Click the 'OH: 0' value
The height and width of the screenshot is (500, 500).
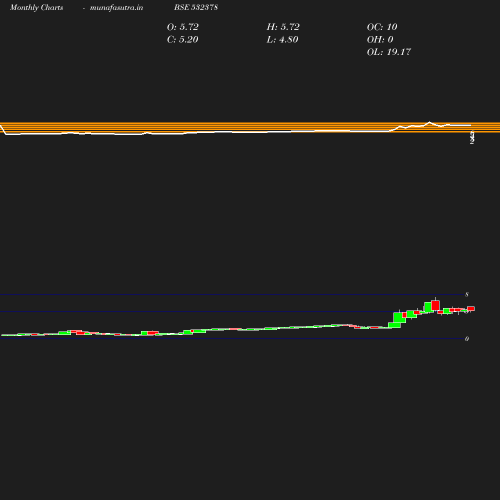[x=380, y=40]
